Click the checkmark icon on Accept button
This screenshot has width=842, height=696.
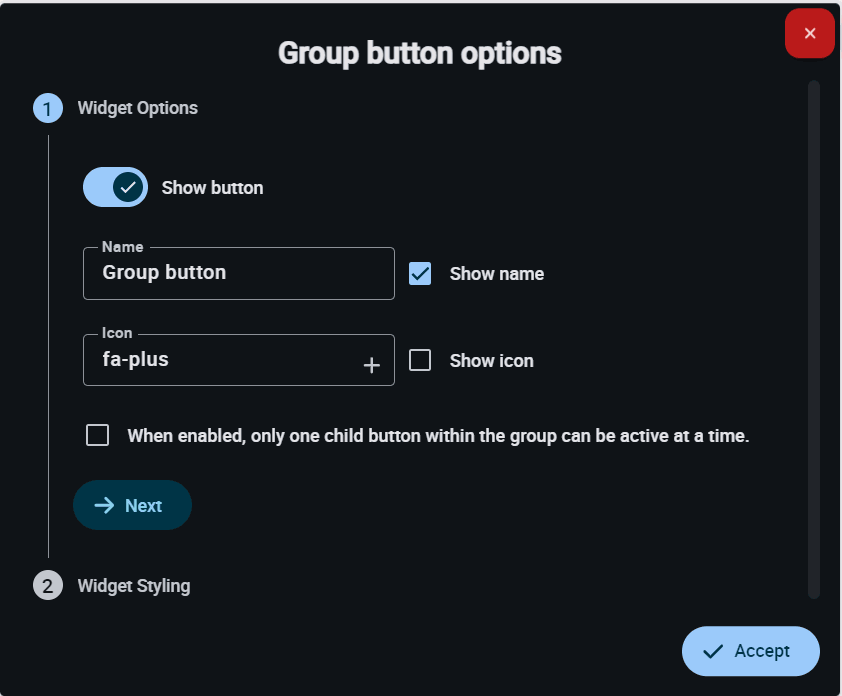pos(713,652)
